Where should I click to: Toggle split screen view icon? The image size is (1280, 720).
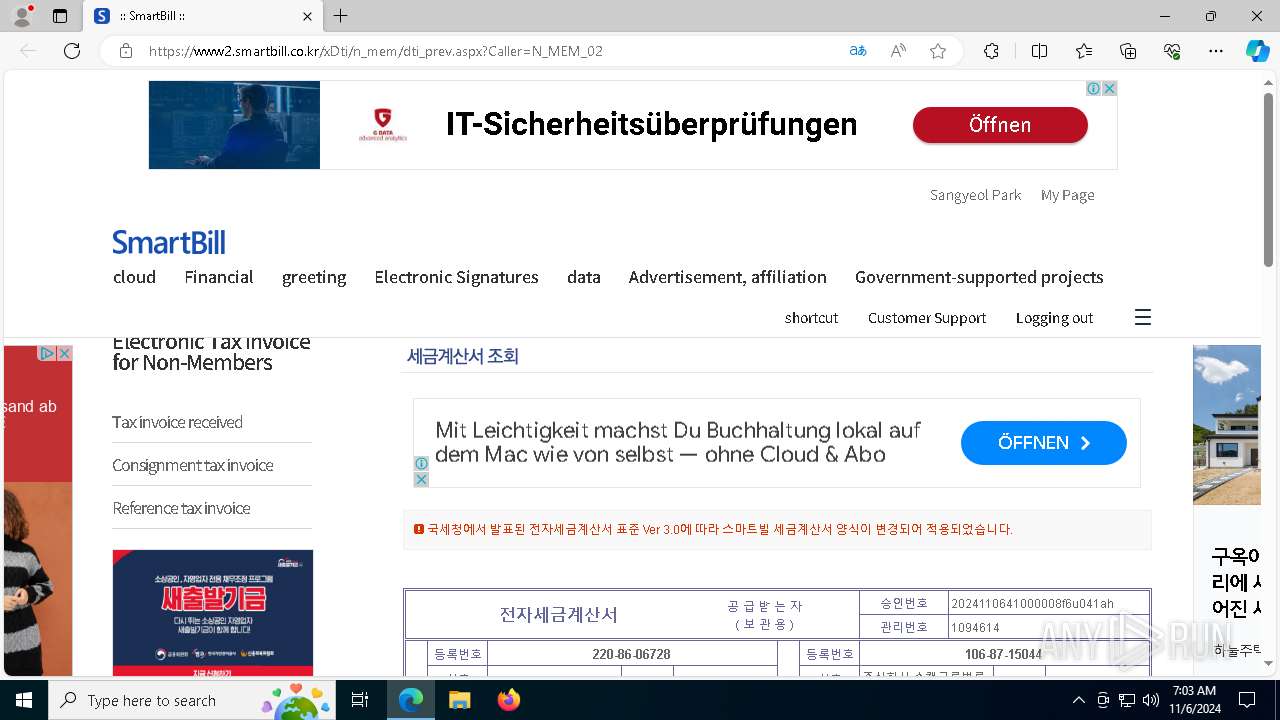tap(1039, 51)
